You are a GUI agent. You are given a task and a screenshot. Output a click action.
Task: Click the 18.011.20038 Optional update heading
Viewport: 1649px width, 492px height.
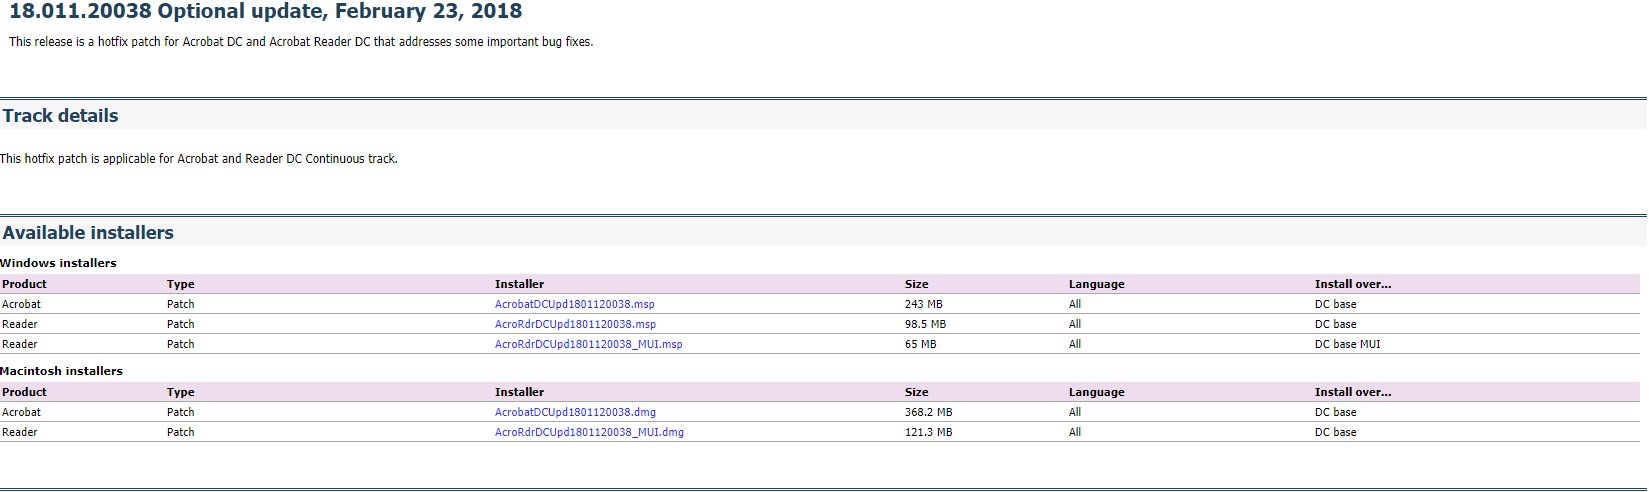[266, 12]
